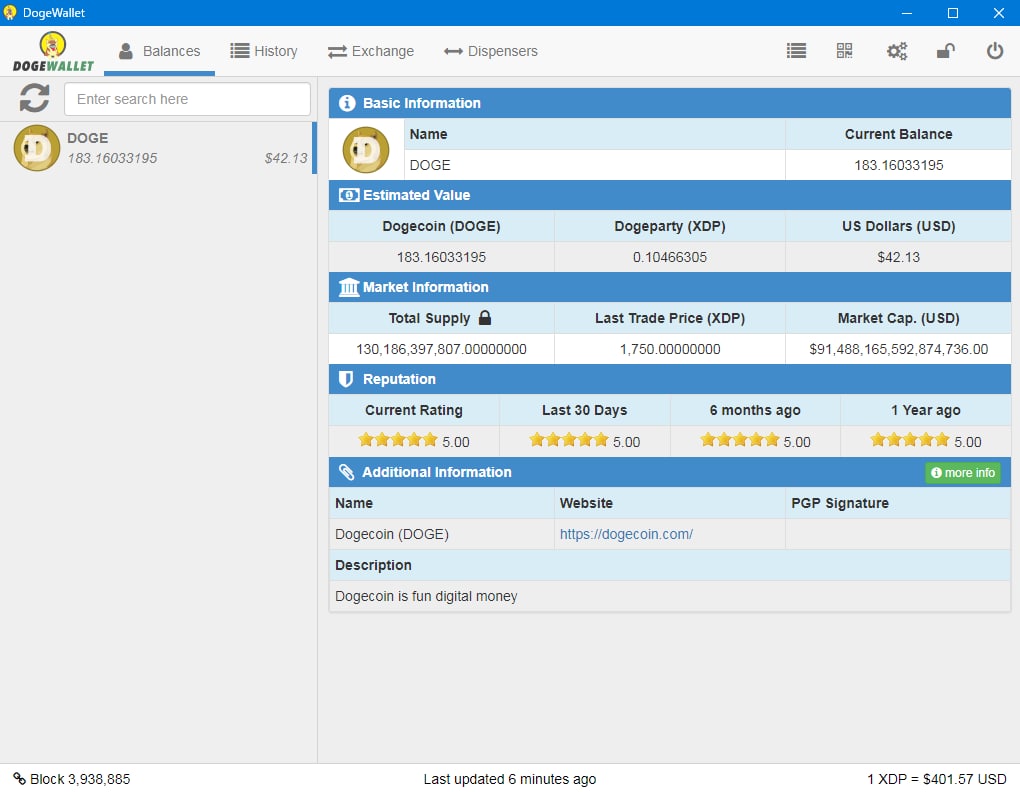
Task: Click the padlock lock-wallet icon
Action: pyautogui.click(x=946, y=51)
